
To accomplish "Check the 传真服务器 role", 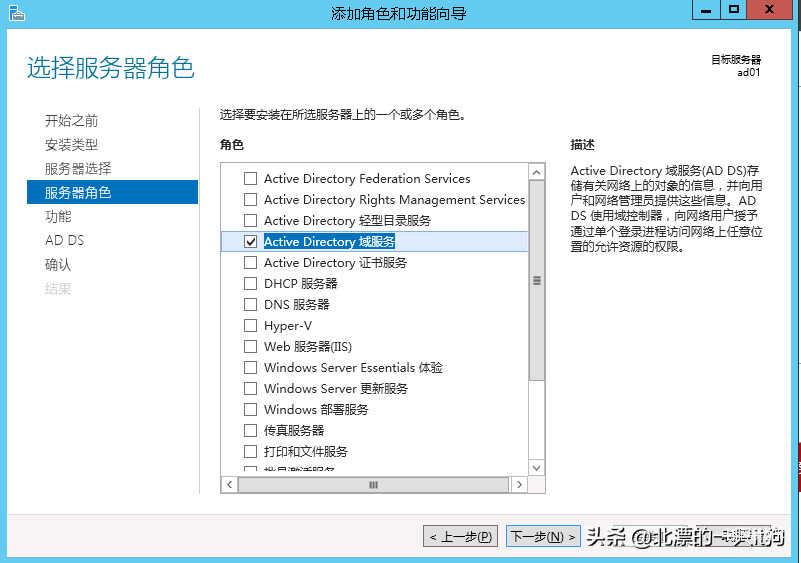I will coord(250,430).
